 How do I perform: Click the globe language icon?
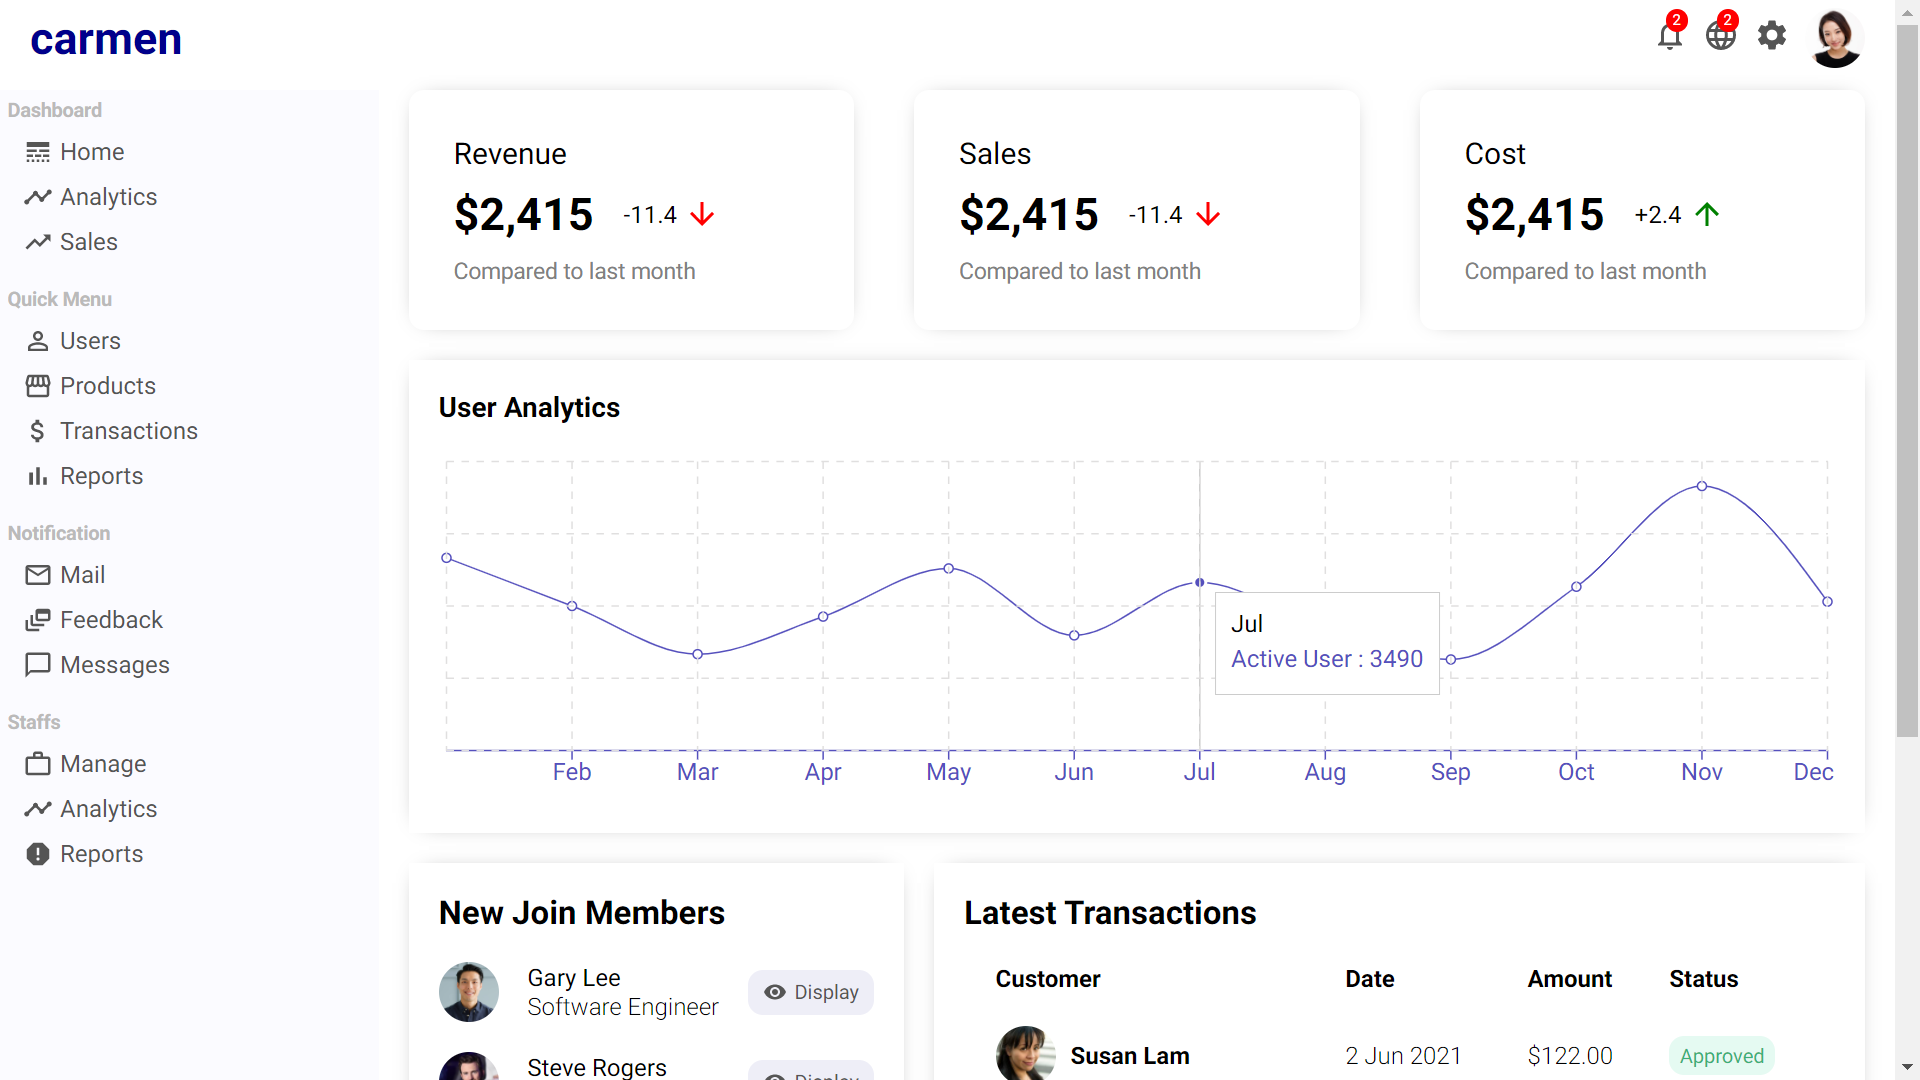click(1720, 37)
